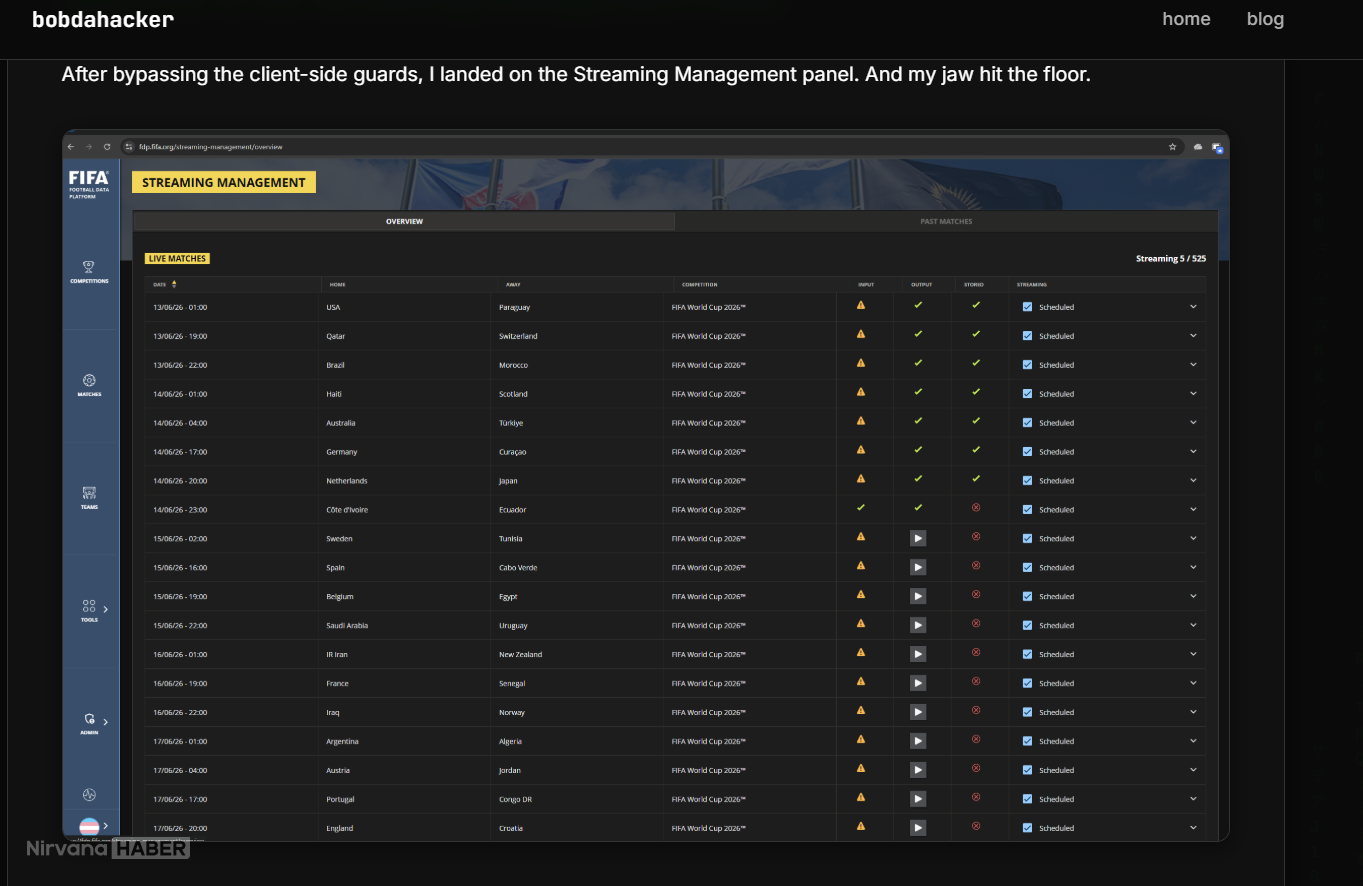Click the browser reload icon
Viewport: 1363px width, 886px height.
pyautogui.click(x=107, y=147)
